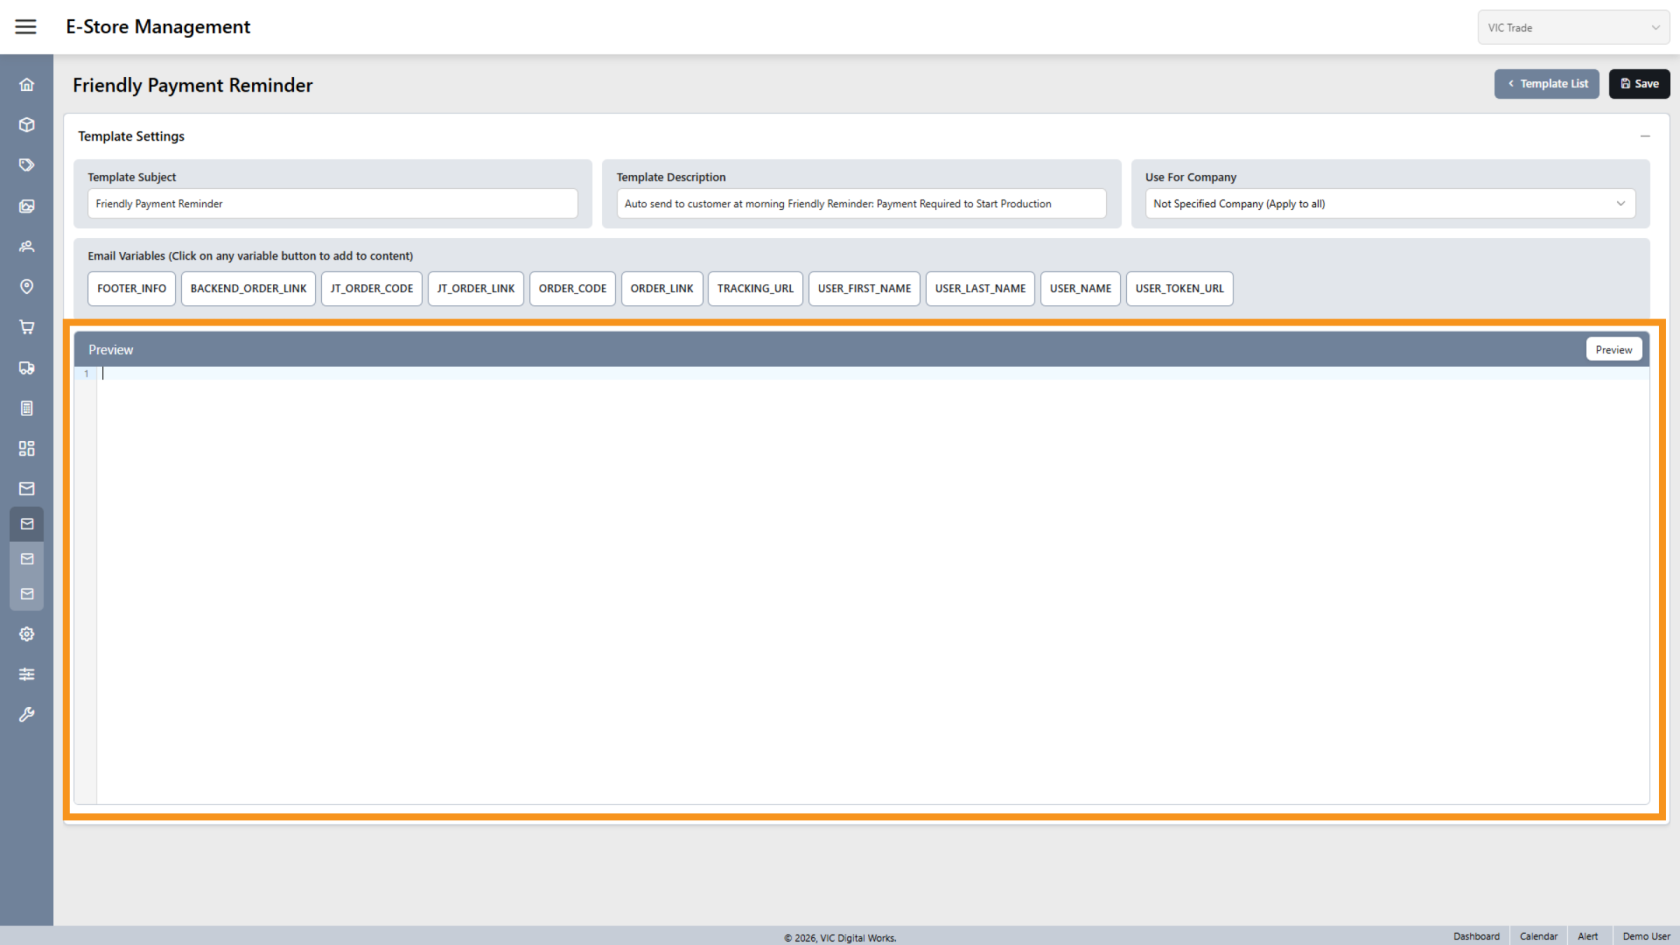1680x945 pixels.
Task: Insert the ORDER_CODE email variable
Action: pos(572,288)
